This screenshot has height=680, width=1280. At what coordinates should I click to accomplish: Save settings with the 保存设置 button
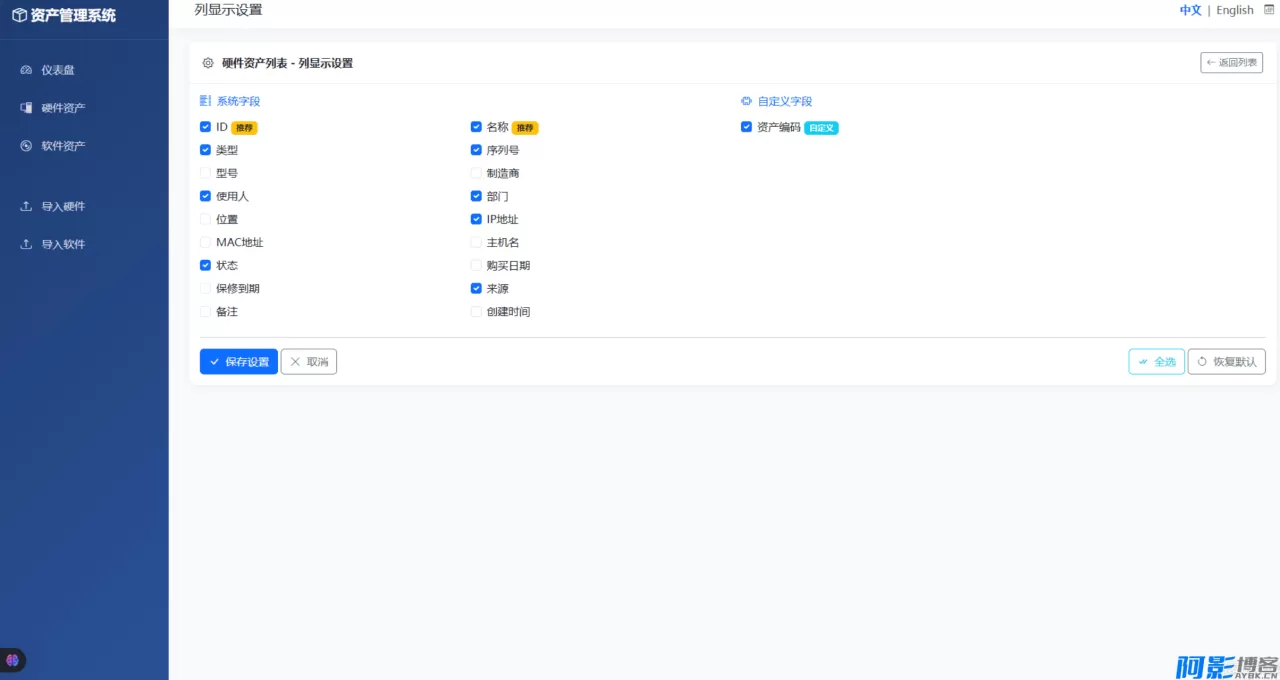click(238, 361)
